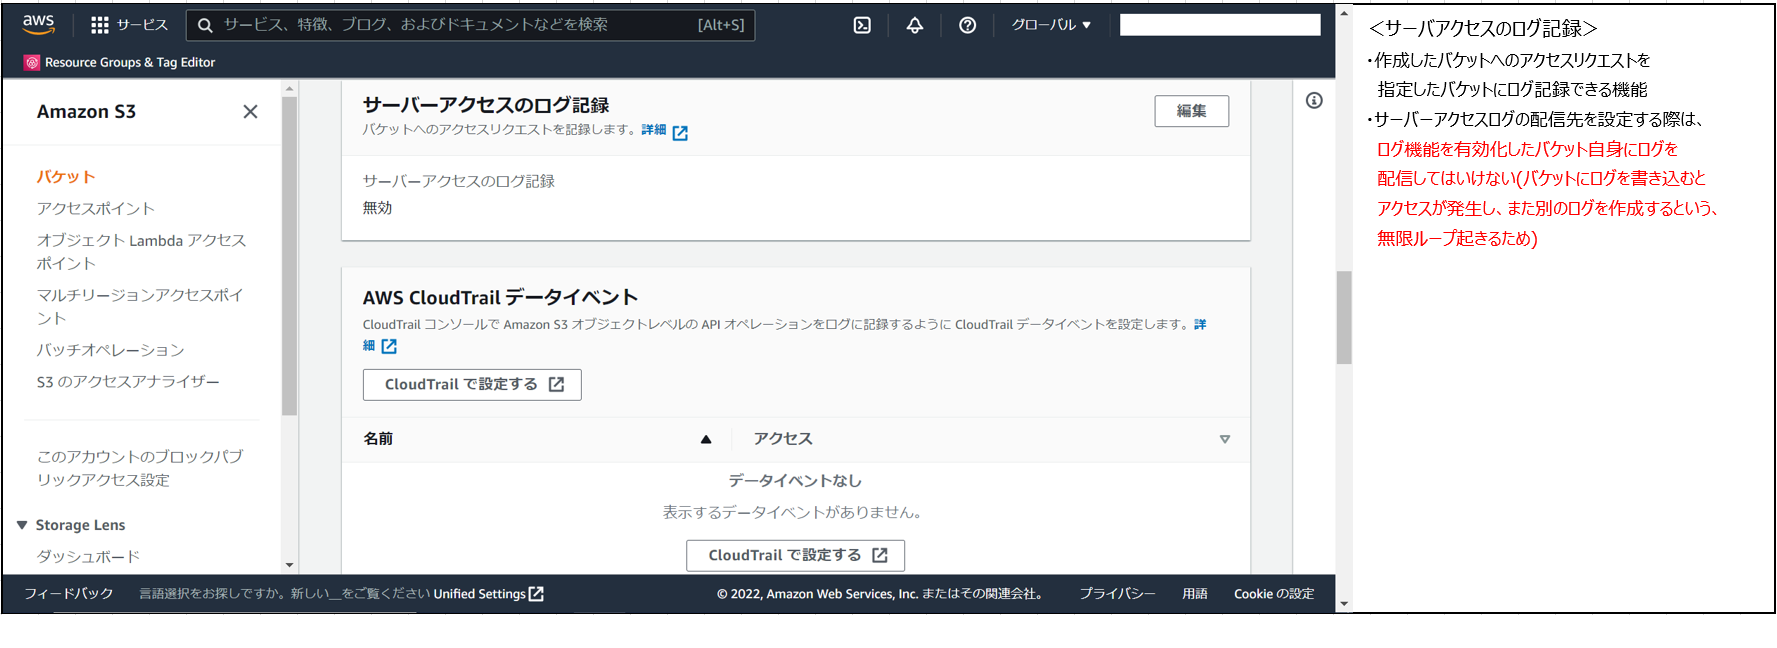
Task: Open the 用語 footer link
Action: tap(1195, 594)
